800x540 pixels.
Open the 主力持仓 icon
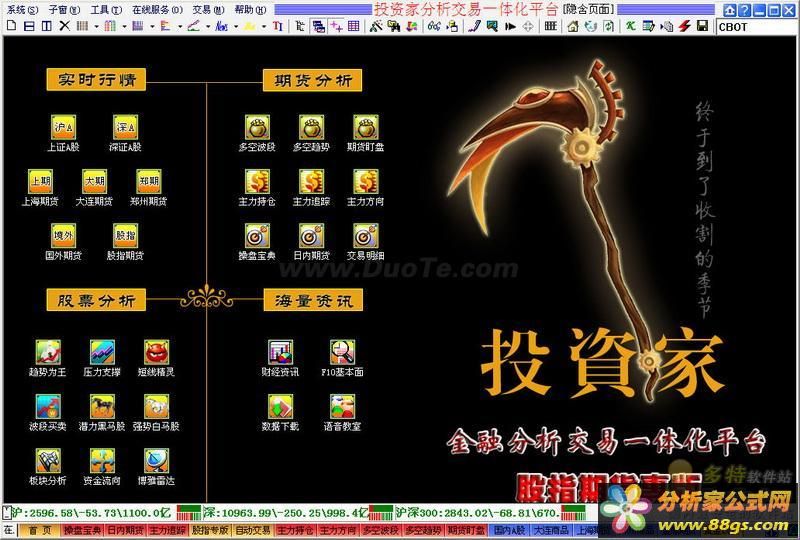click(257, 182)
